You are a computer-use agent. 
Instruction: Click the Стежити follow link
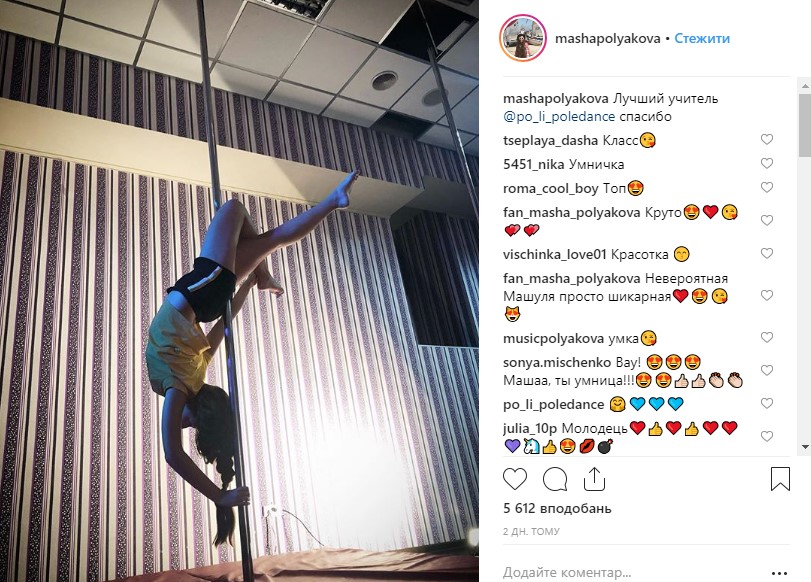click(x=702, y=38)
